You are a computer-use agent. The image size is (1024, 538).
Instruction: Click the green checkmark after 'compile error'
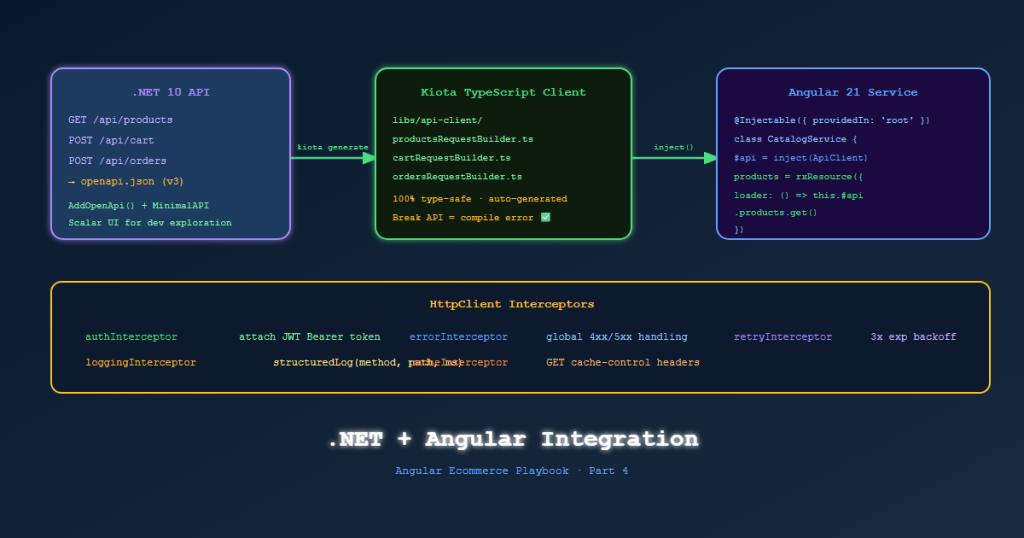pos(546,217)
